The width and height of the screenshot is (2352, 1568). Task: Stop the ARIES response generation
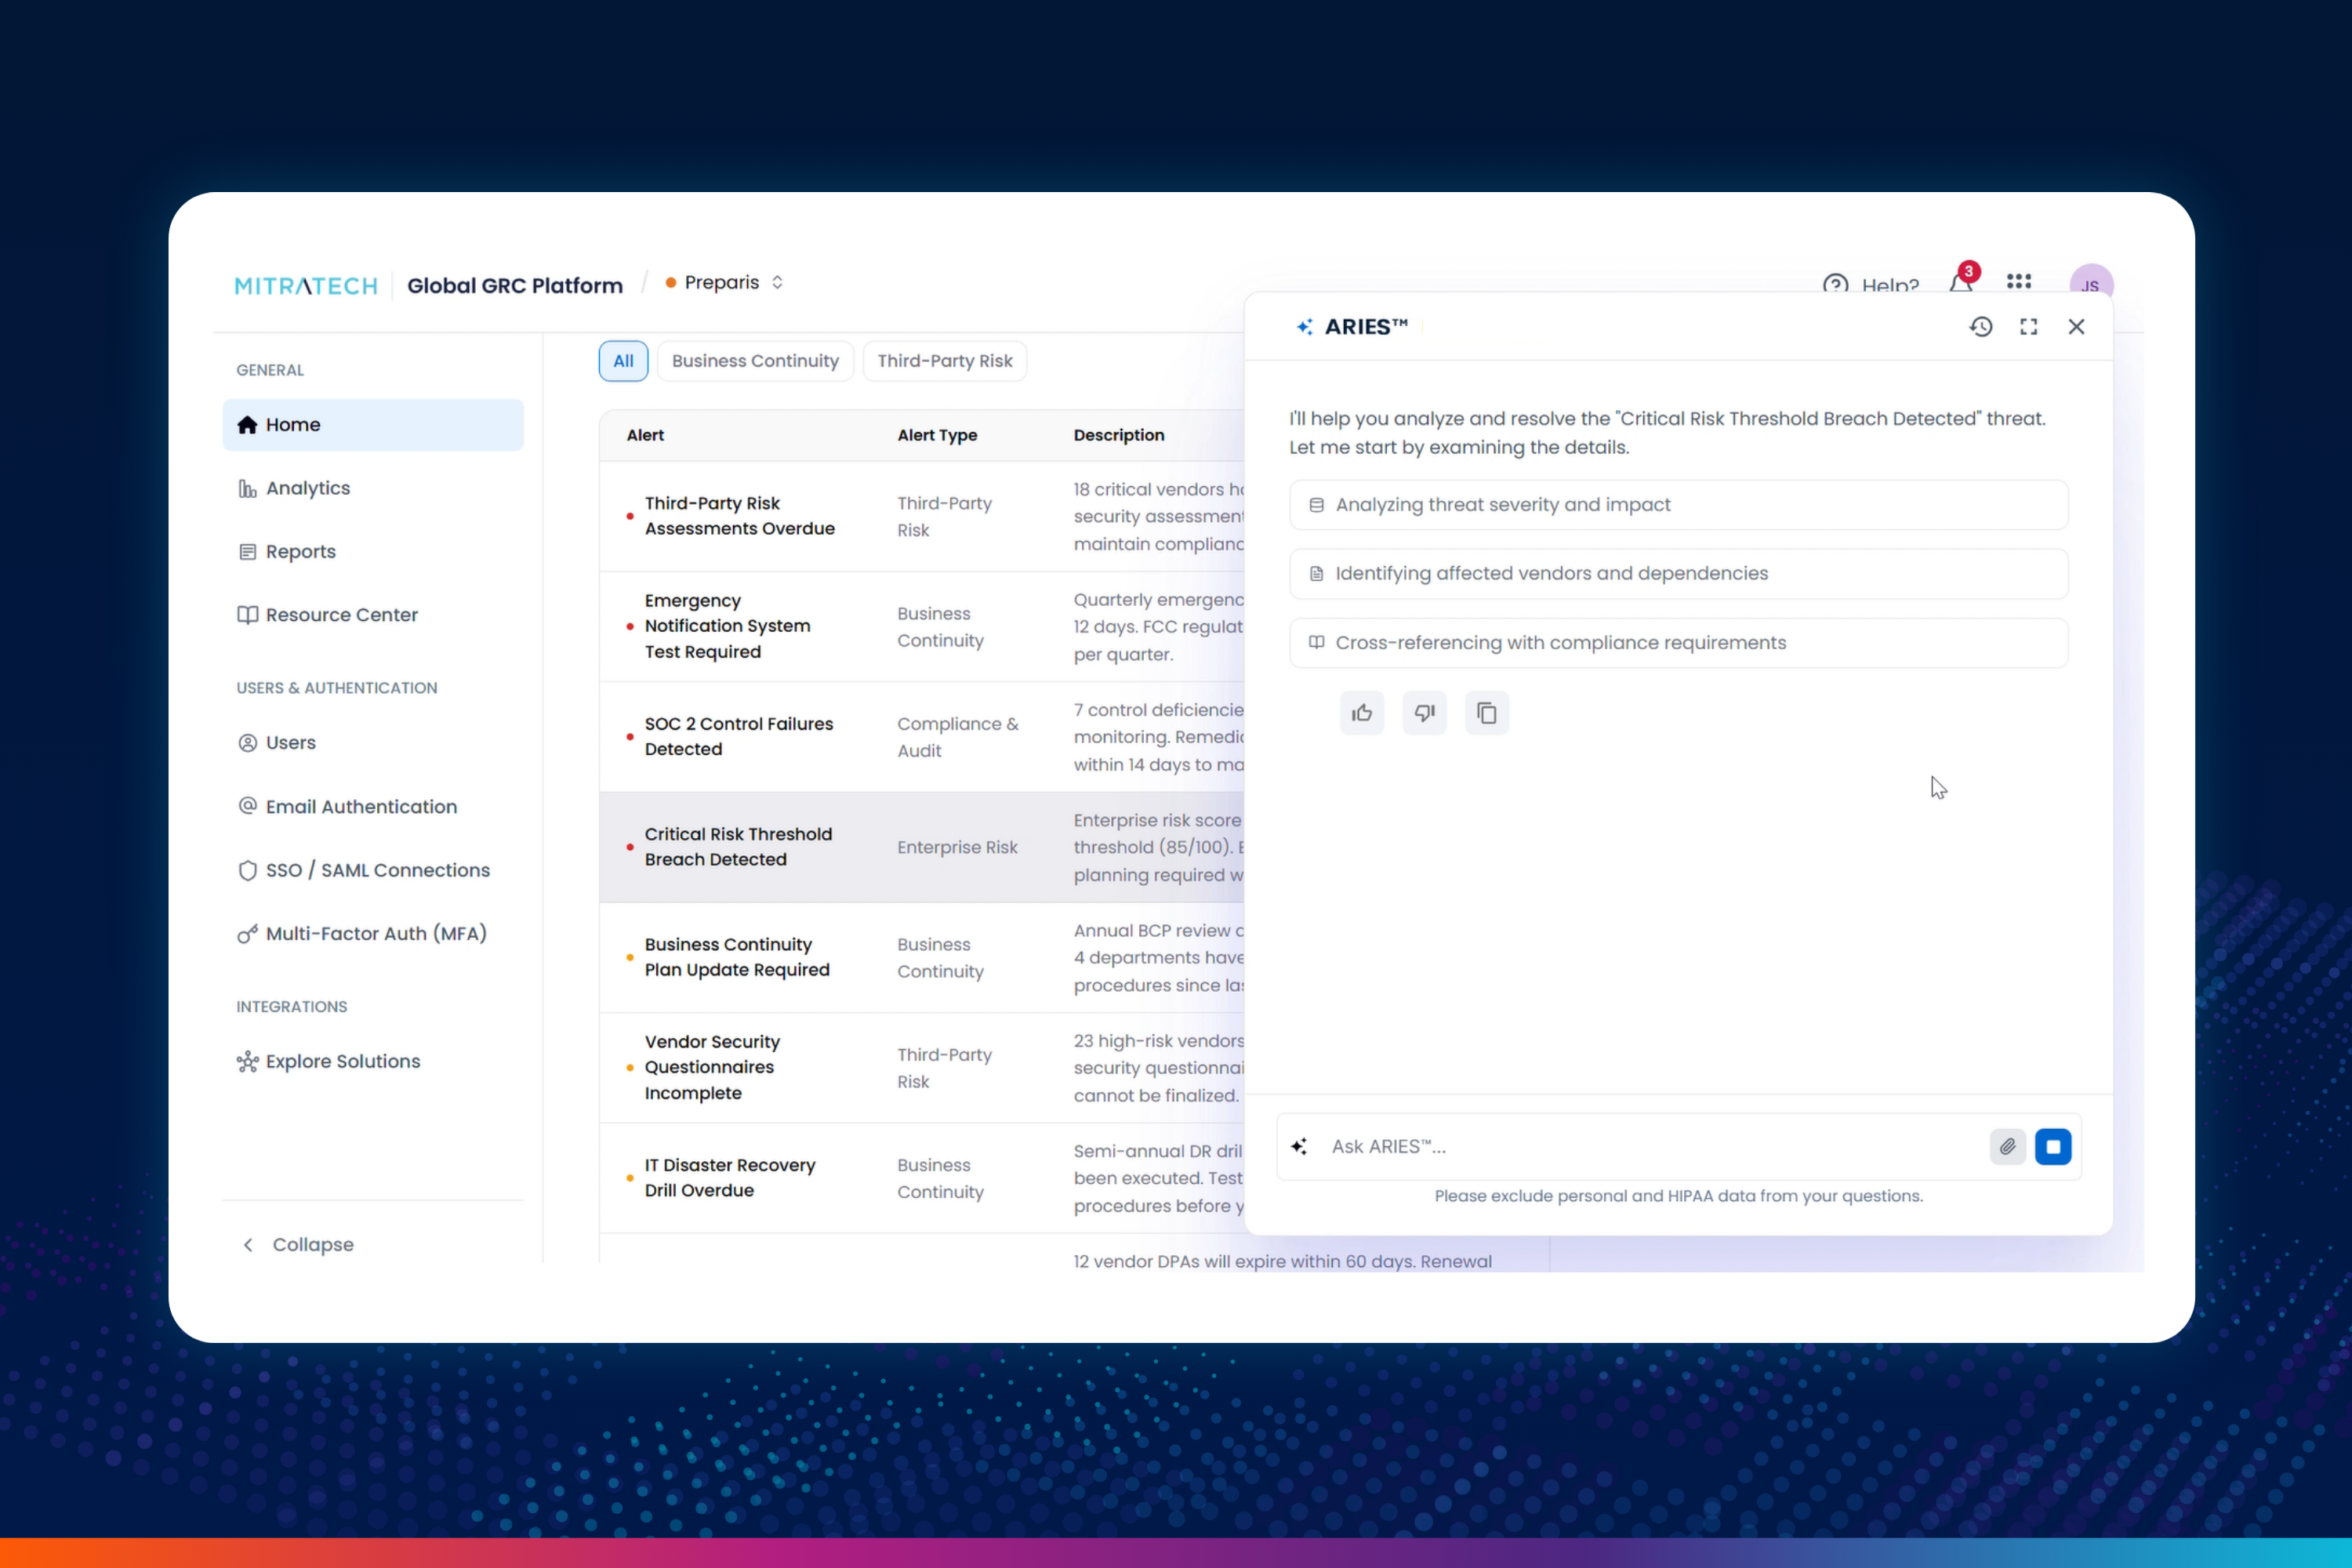coord(2053,1147)
